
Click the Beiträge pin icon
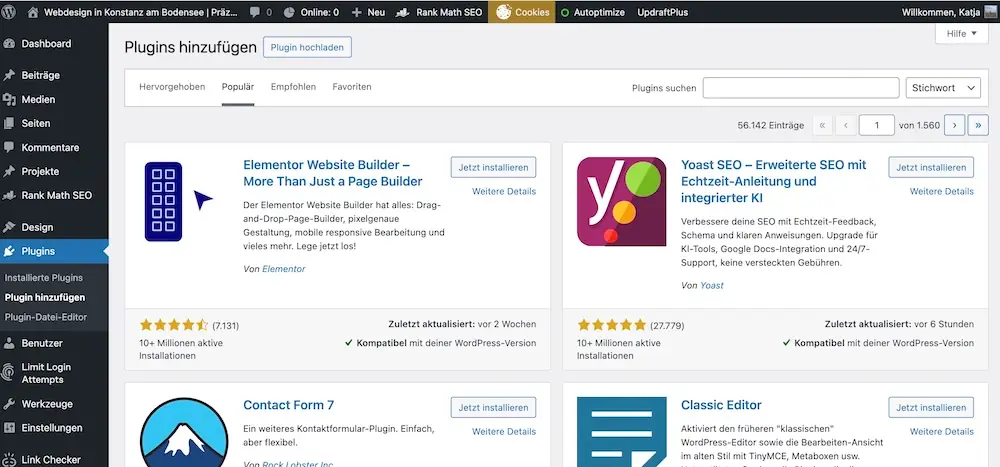tap(9, 75)
